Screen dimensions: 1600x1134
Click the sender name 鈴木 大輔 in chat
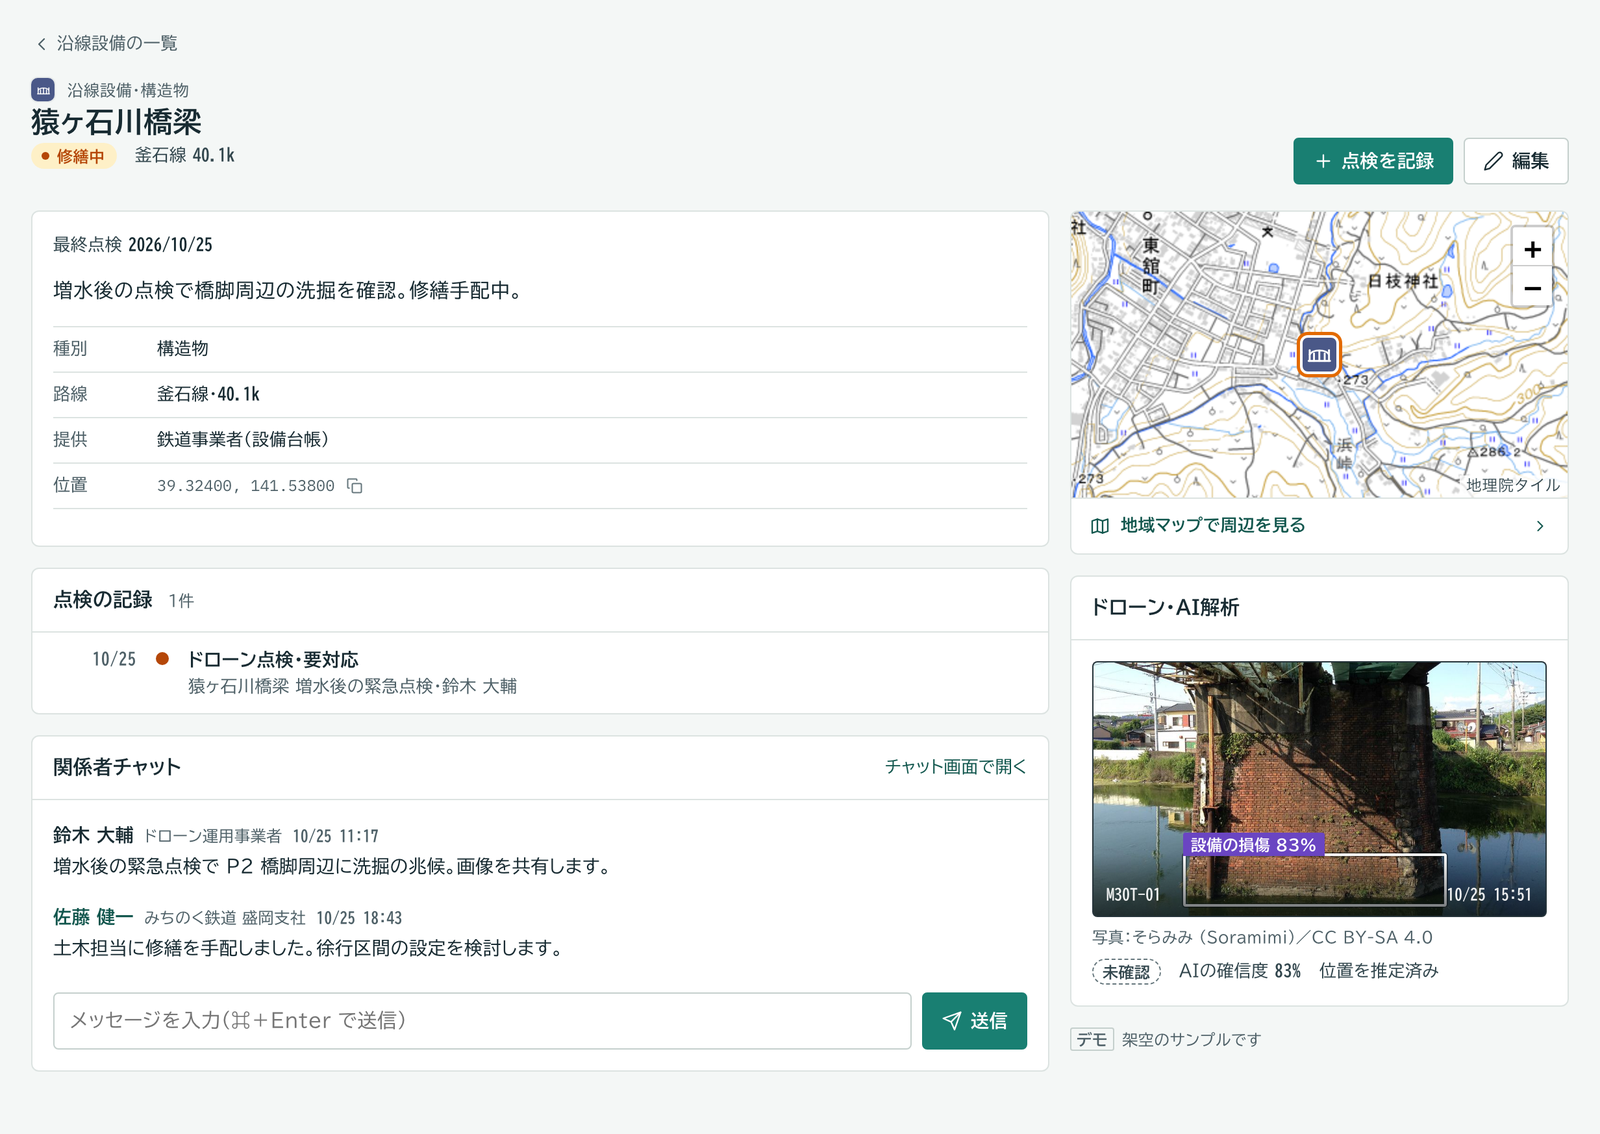coord(93,835)
